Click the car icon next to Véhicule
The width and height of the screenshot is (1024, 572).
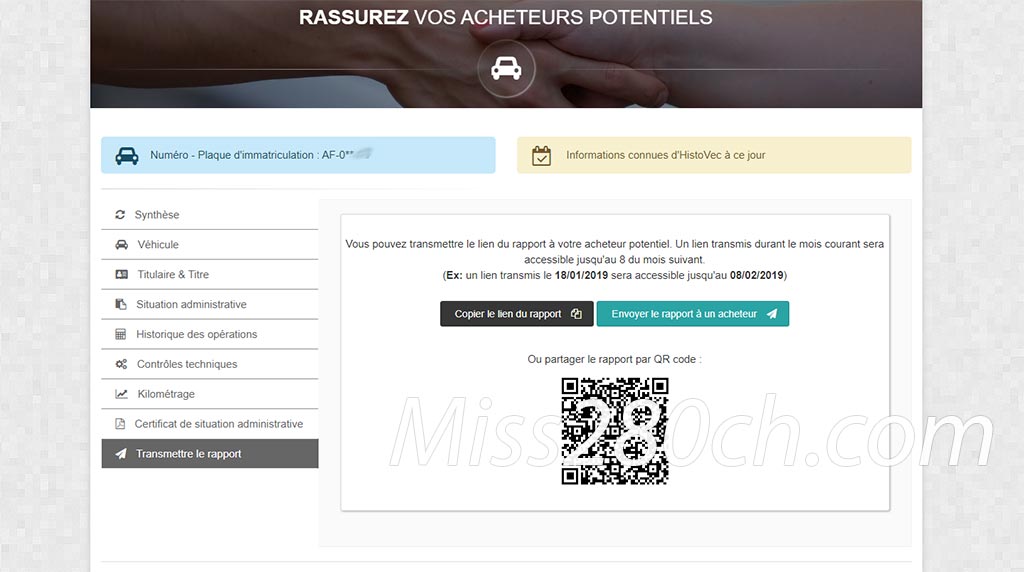121,245
